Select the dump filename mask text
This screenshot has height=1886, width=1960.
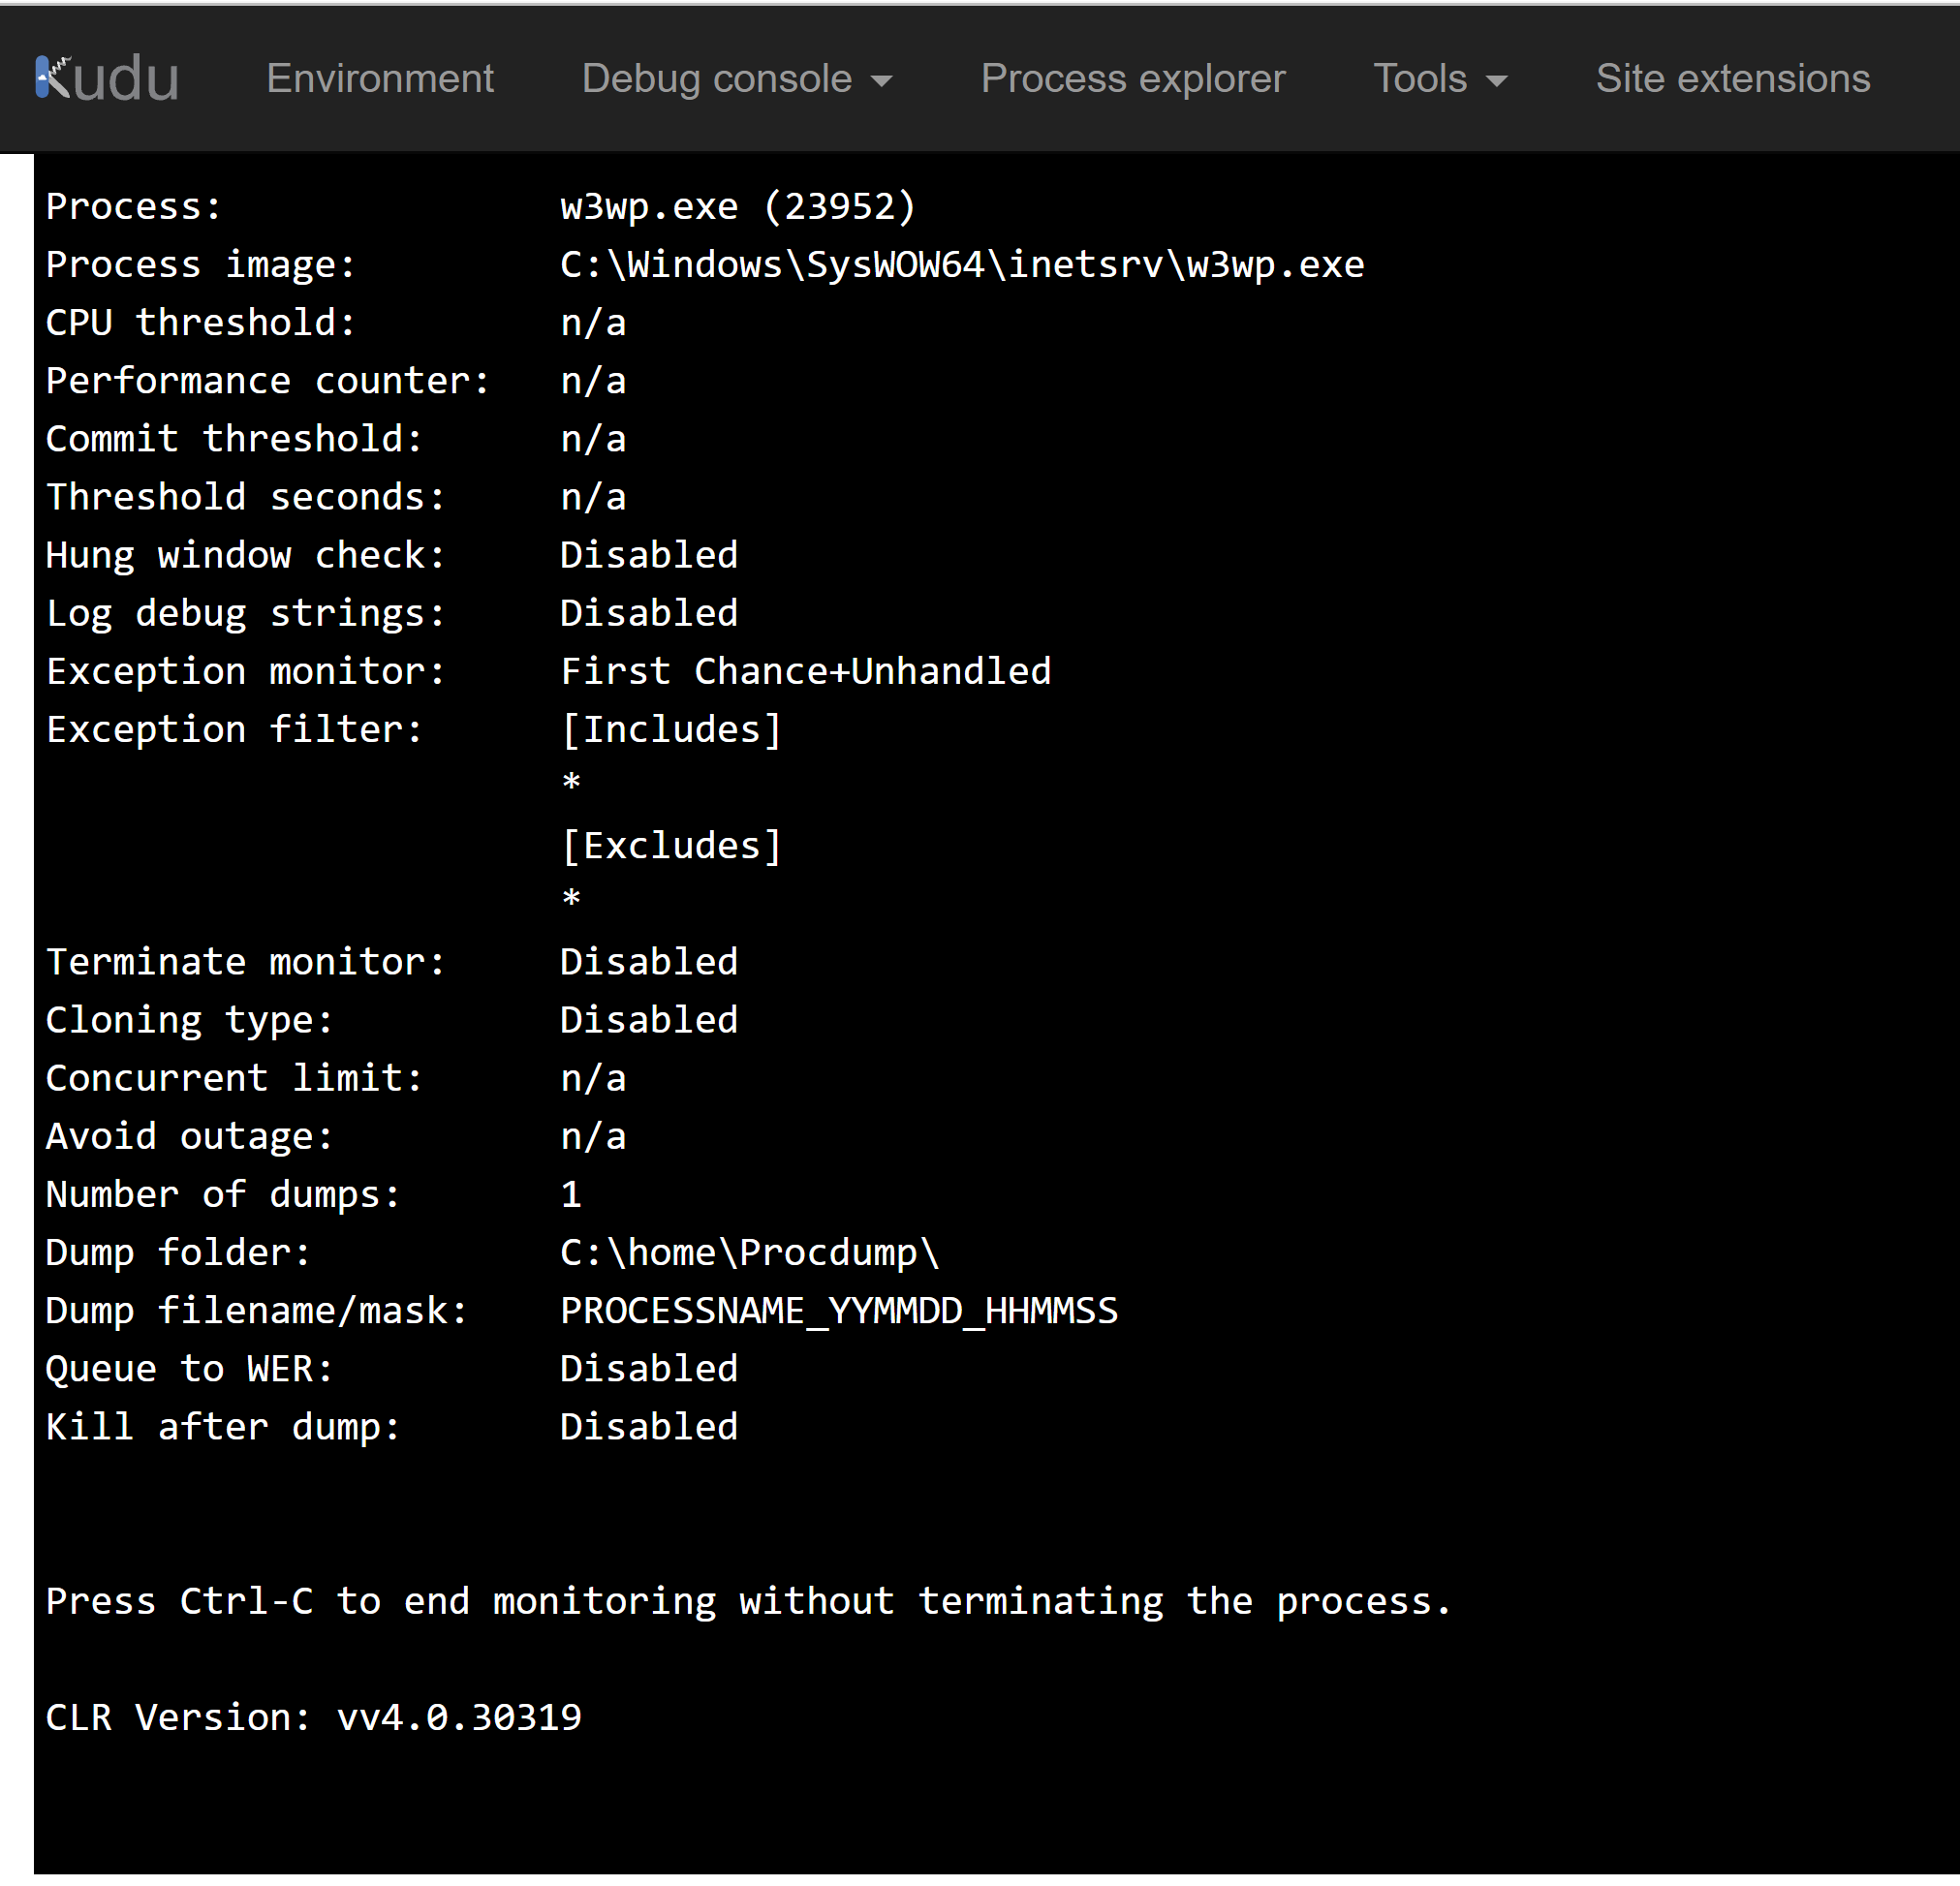point(838,1310)
